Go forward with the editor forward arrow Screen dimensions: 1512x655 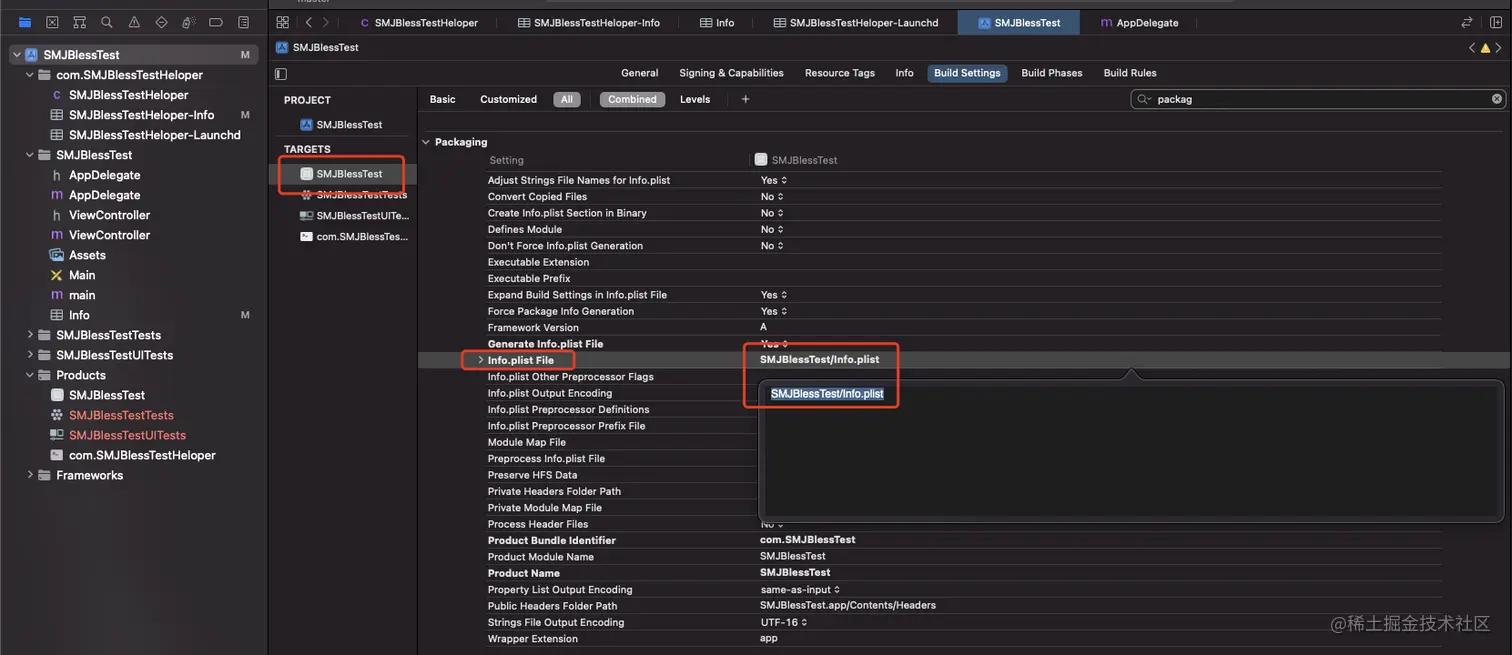click(325, 22)
